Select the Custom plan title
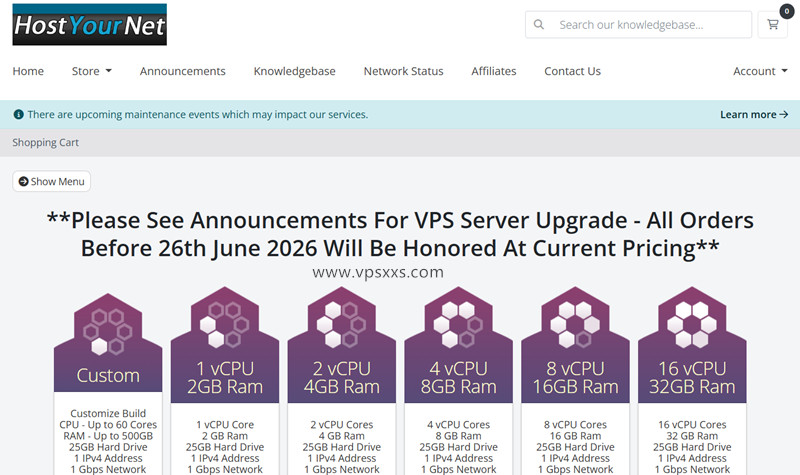 click(108, 376)
